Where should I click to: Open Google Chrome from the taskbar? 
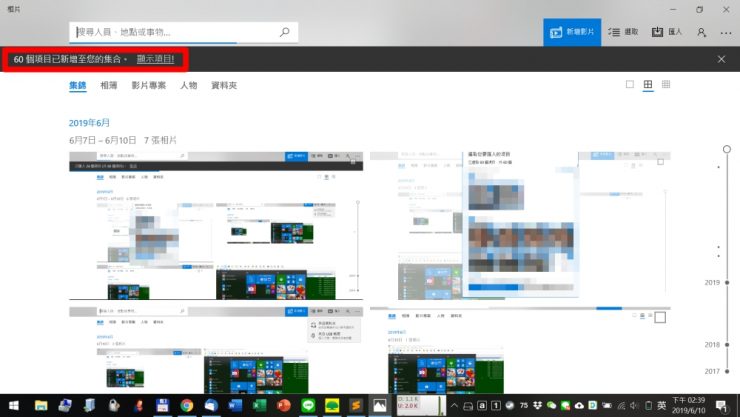point(186,406)
